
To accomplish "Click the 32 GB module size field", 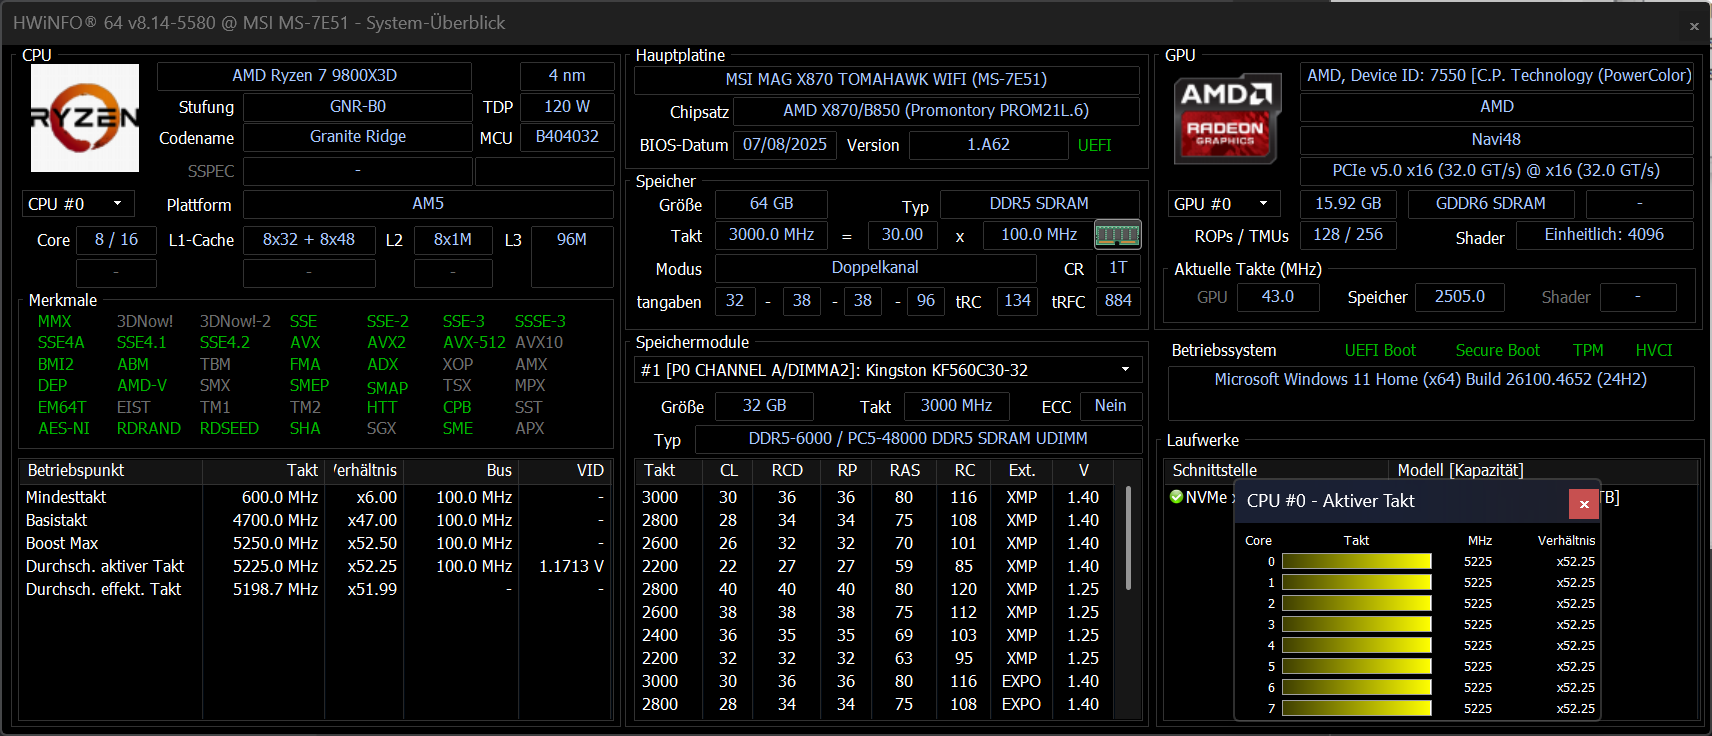I will 764,406.
